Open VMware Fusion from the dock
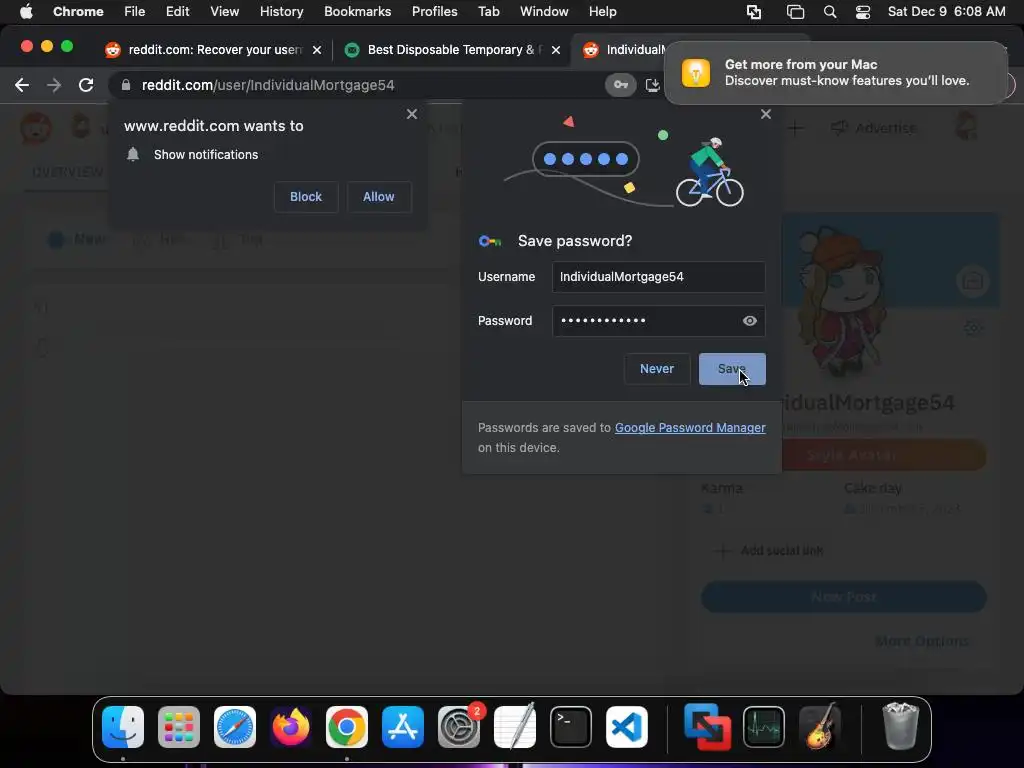This screenshot has height=768, width=1024. [x=707, y=727]
